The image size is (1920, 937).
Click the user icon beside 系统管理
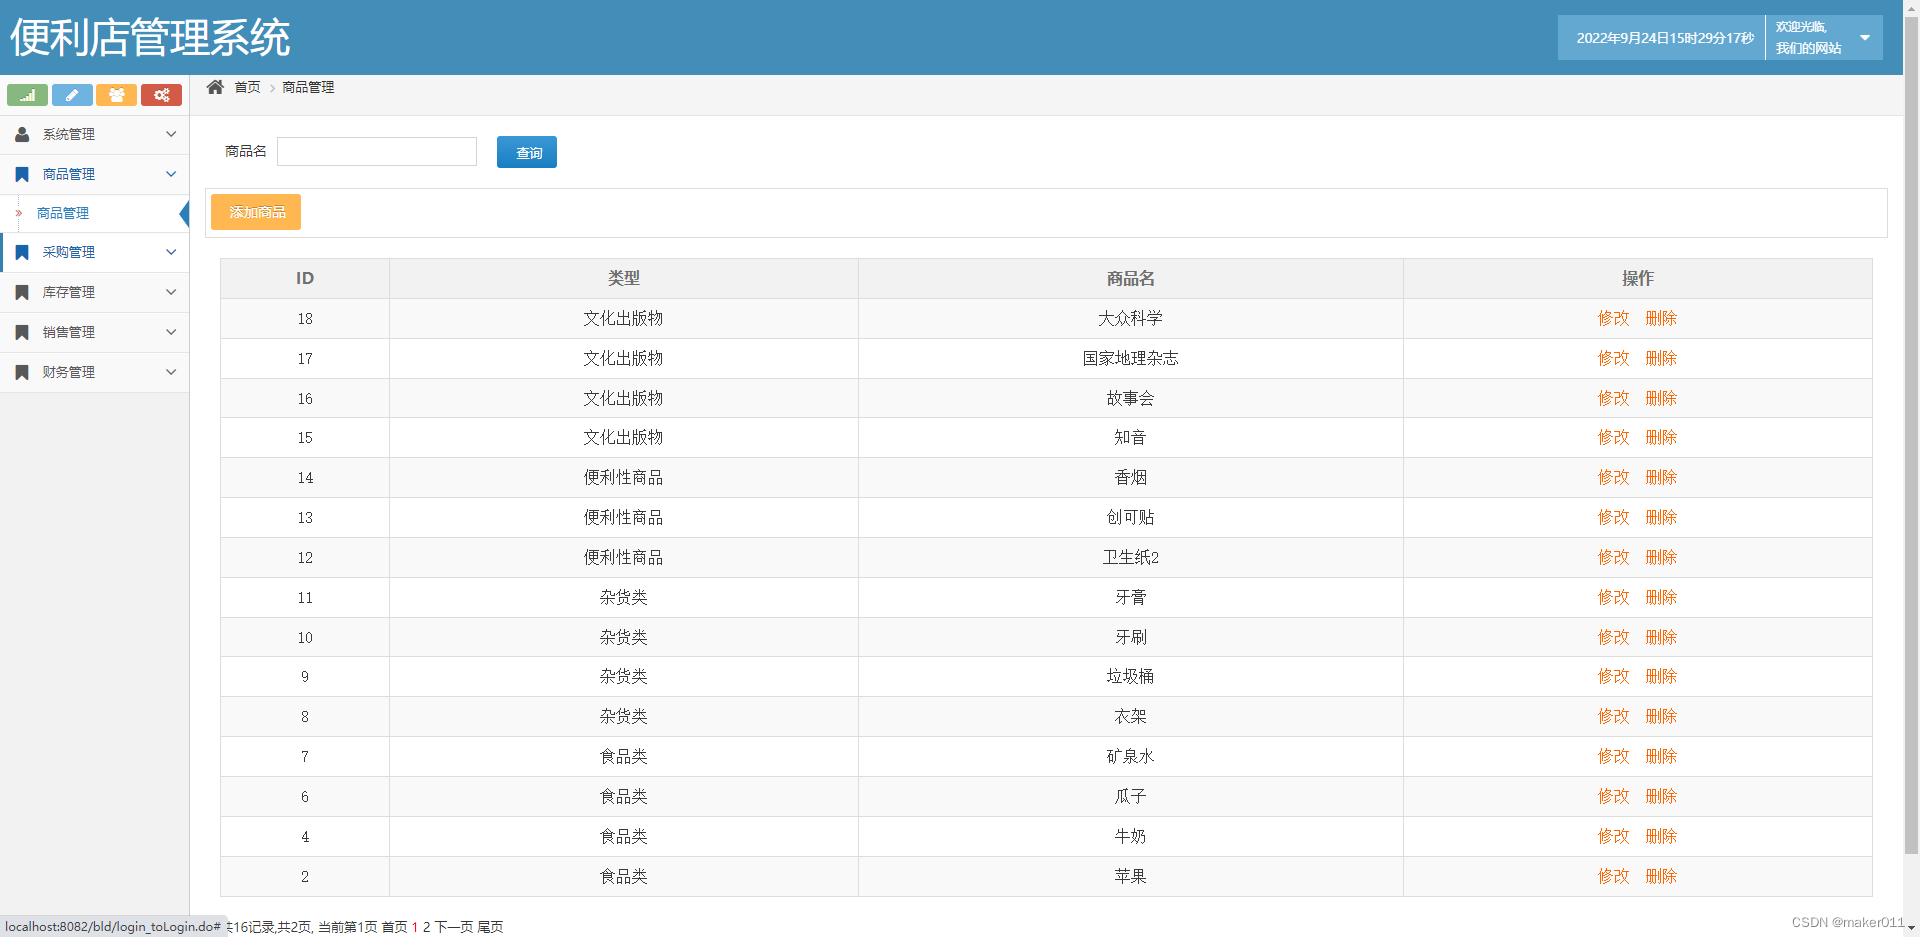click(22, 134)
